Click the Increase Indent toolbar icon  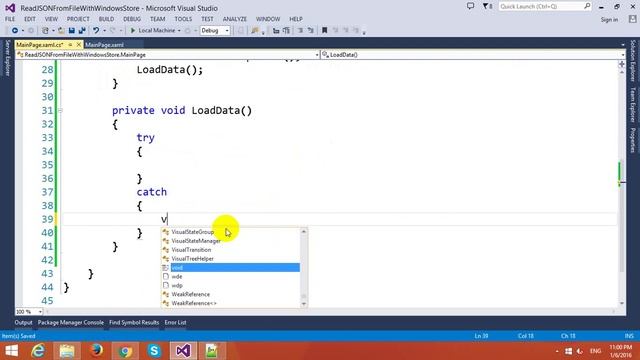(x=286, y=31)
